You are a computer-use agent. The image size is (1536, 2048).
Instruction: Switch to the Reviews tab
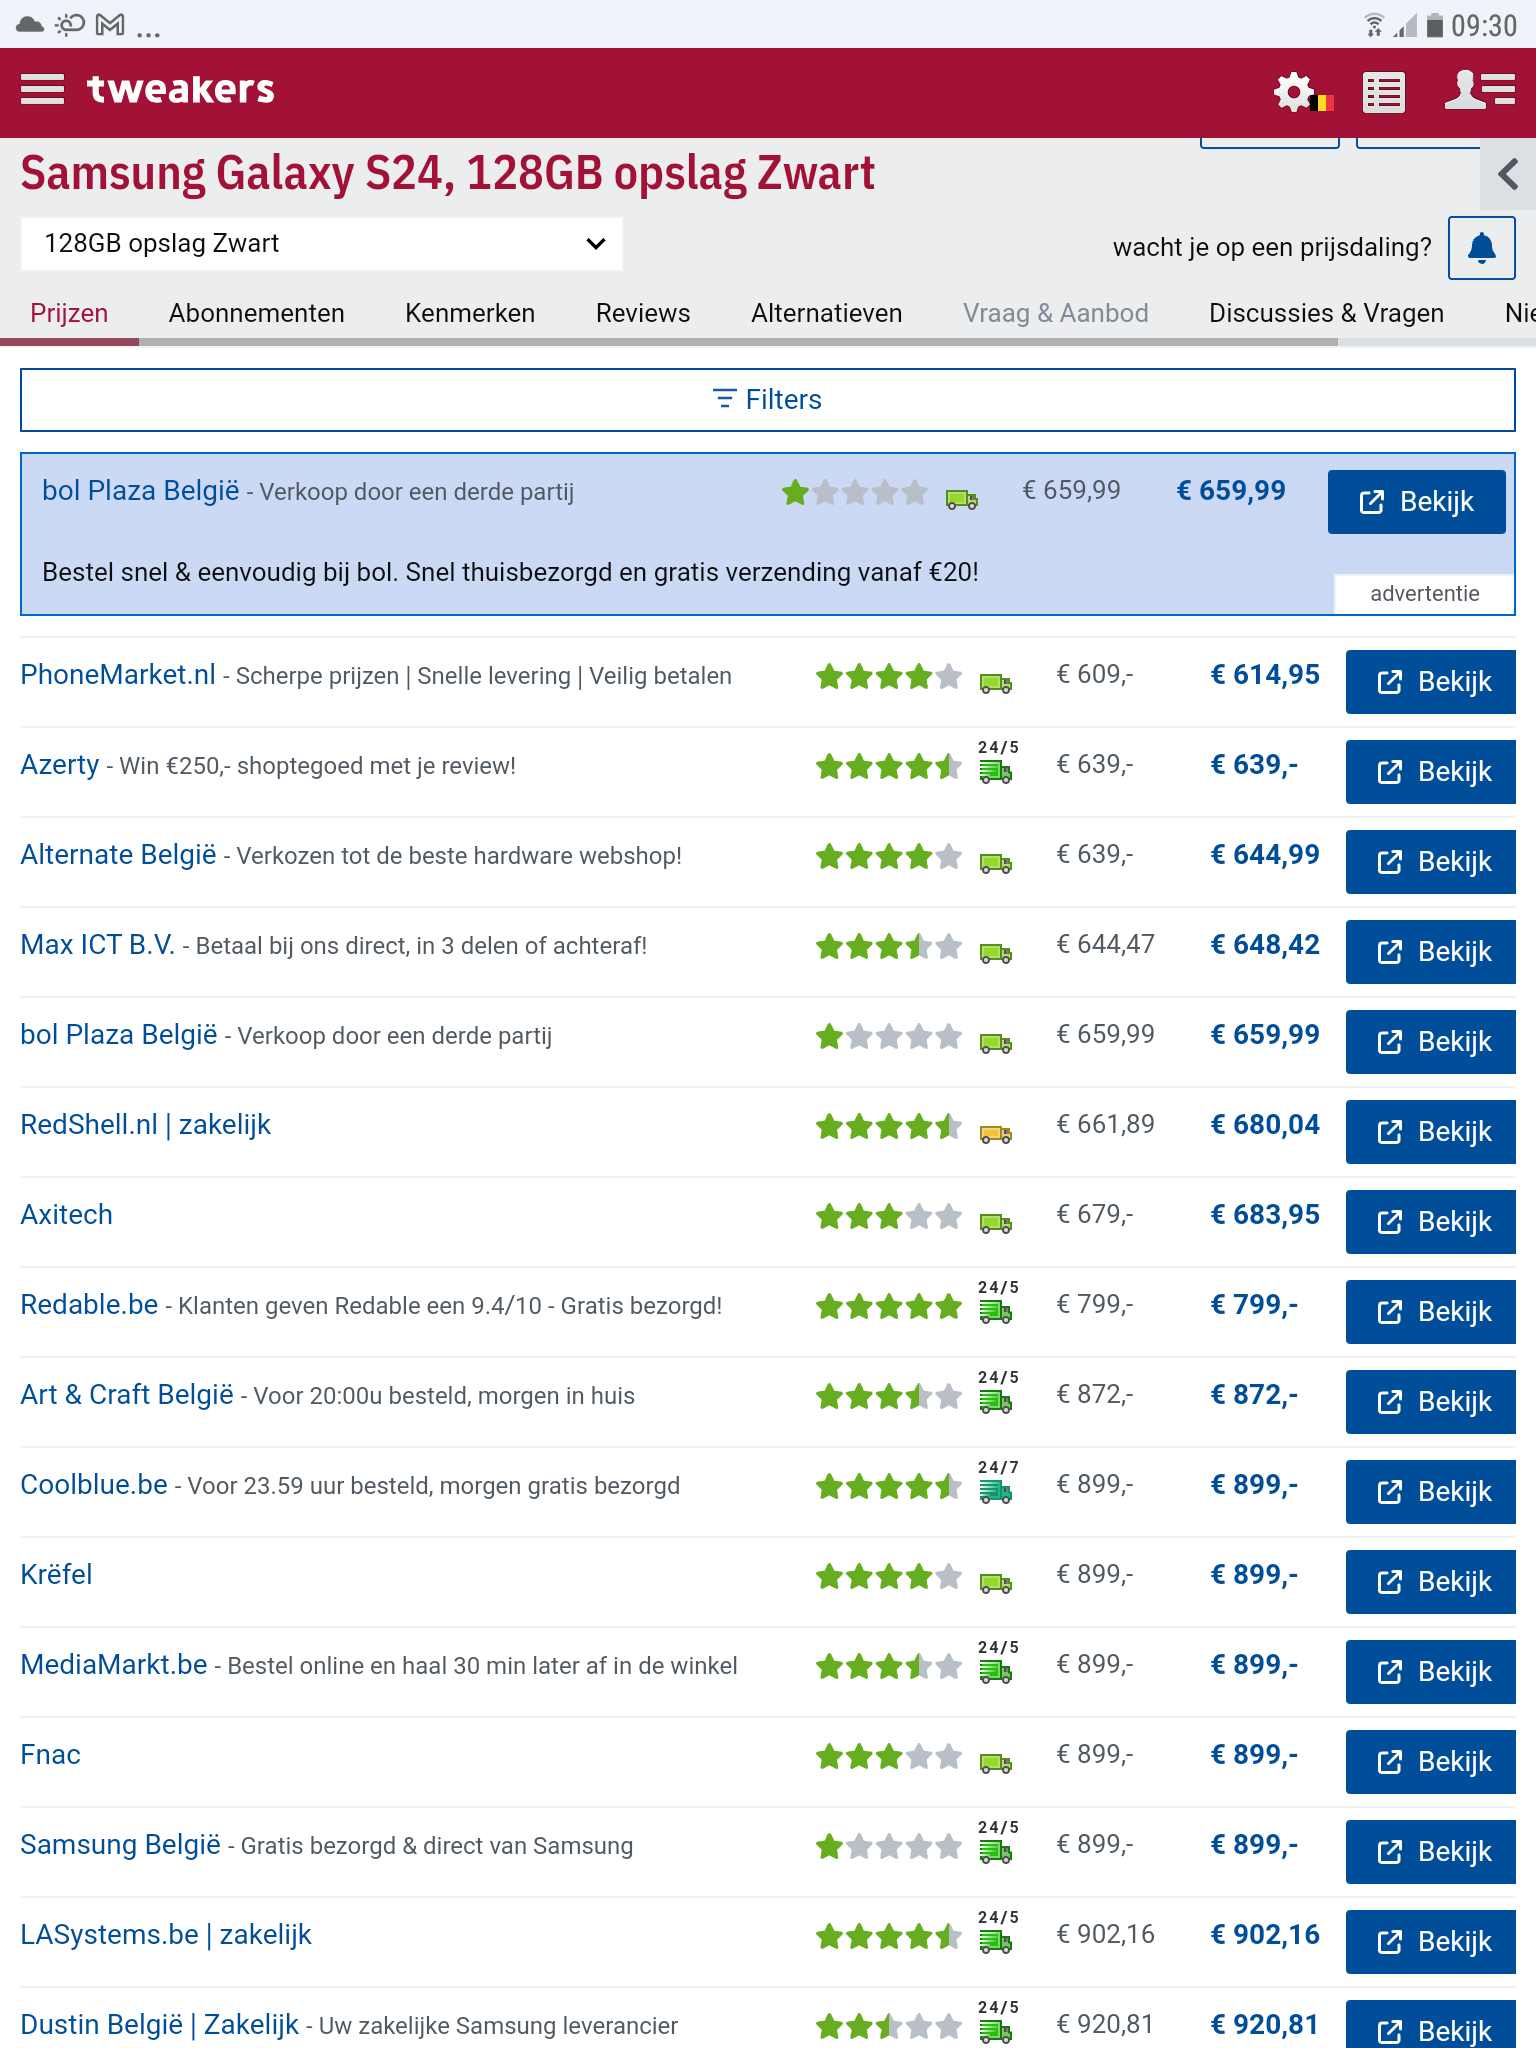[x=642, y=313]
